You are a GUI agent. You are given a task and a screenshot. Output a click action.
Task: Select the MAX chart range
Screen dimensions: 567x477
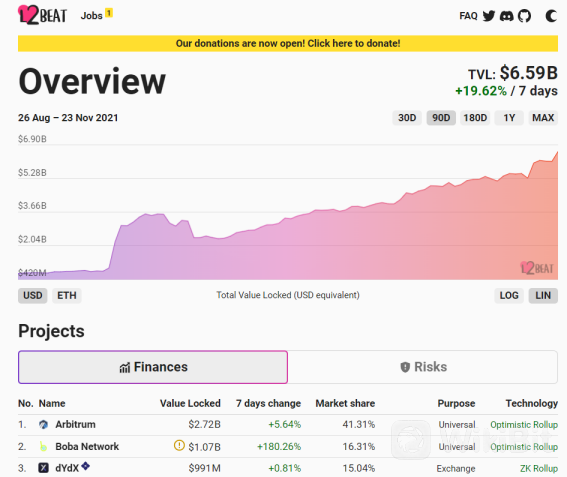click(x=543, y=118)
